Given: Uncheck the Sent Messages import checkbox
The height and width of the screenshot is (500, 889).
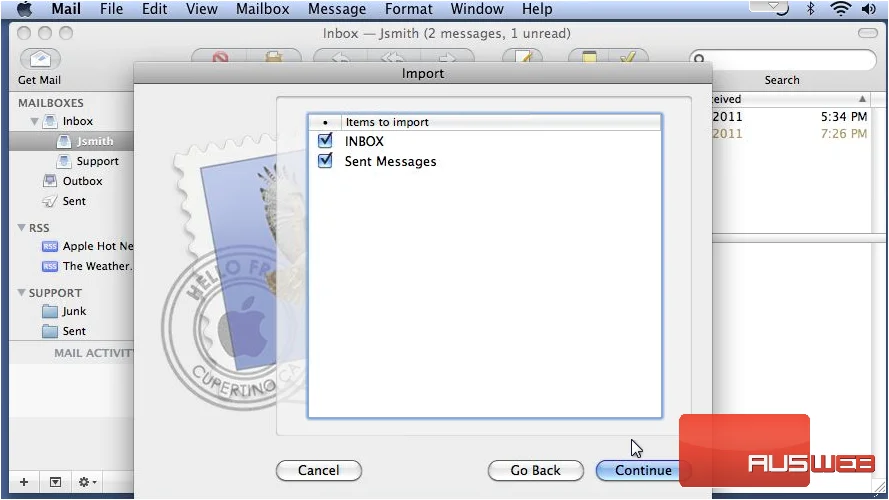Looking at the screenshot, I should pyautogui.click(x=325, y=160).
